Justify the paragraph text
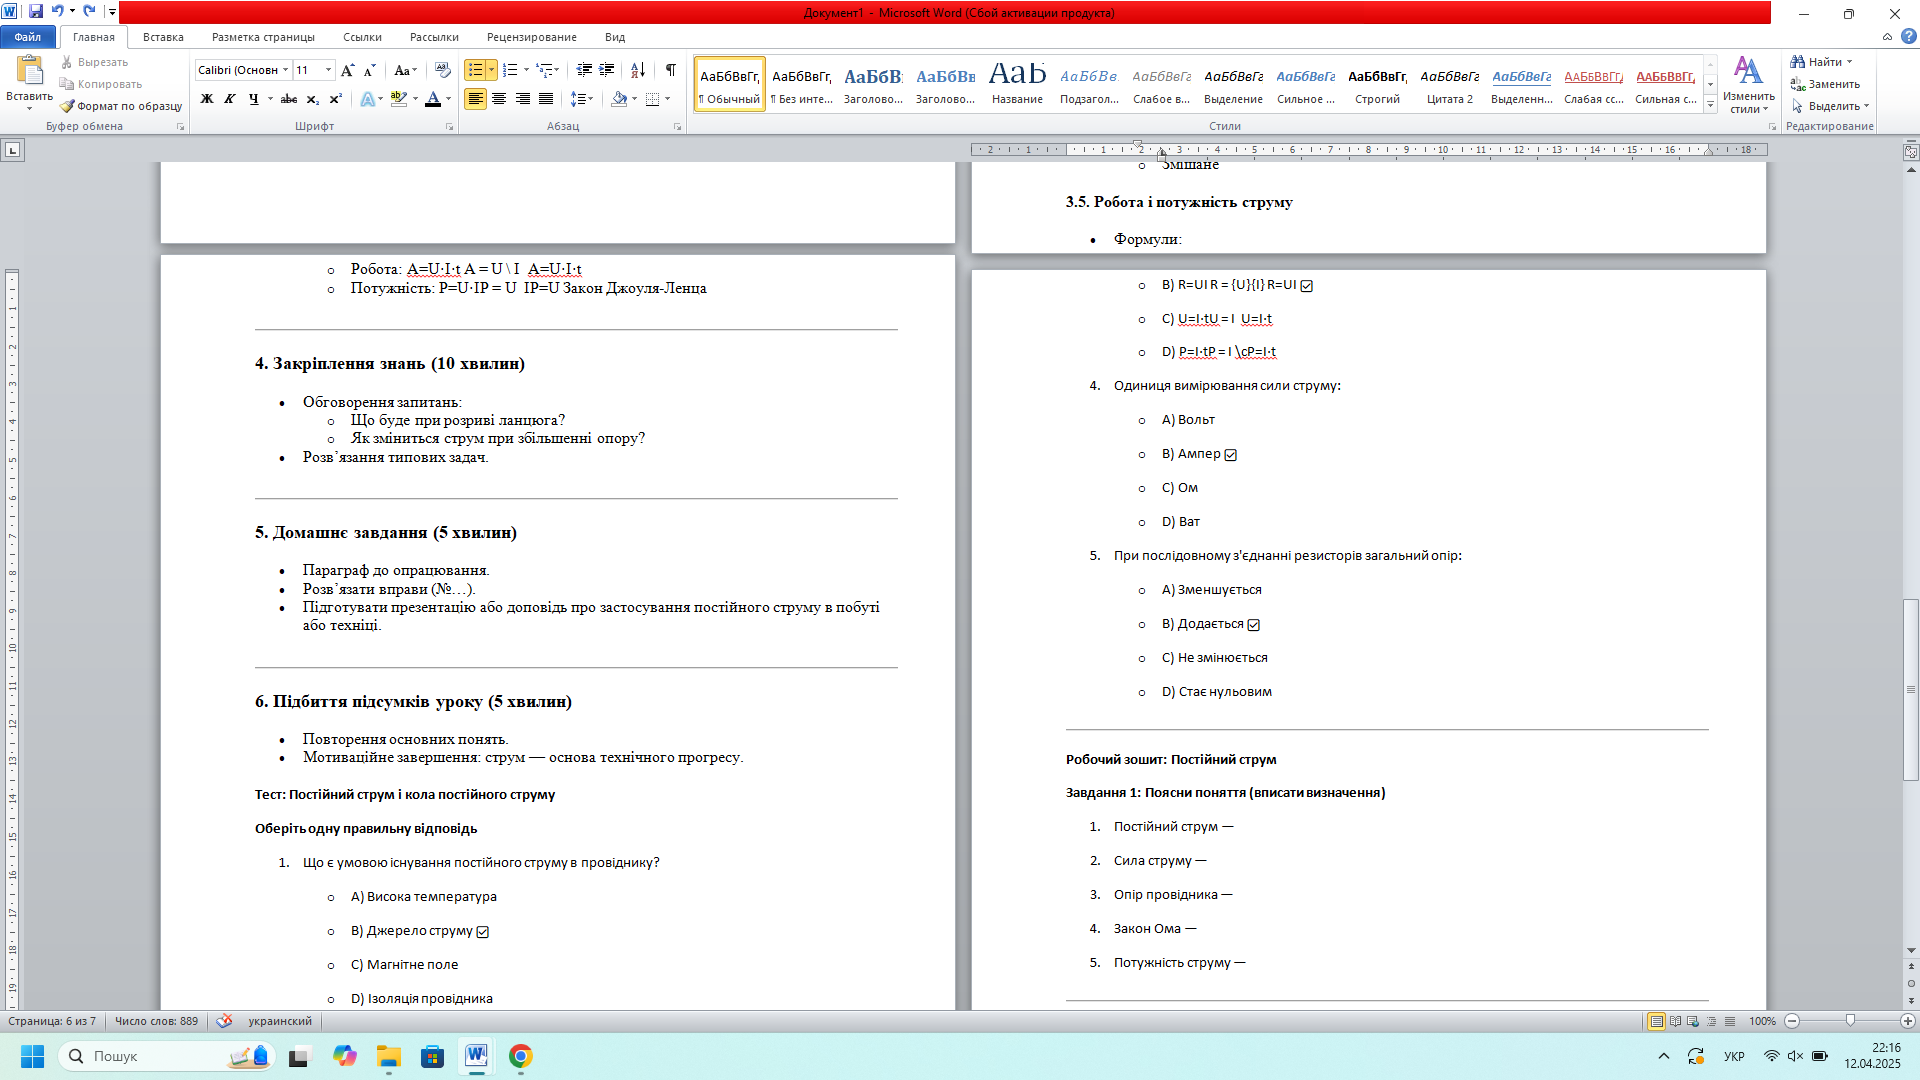The image size is (1920, 1080). 546,99
